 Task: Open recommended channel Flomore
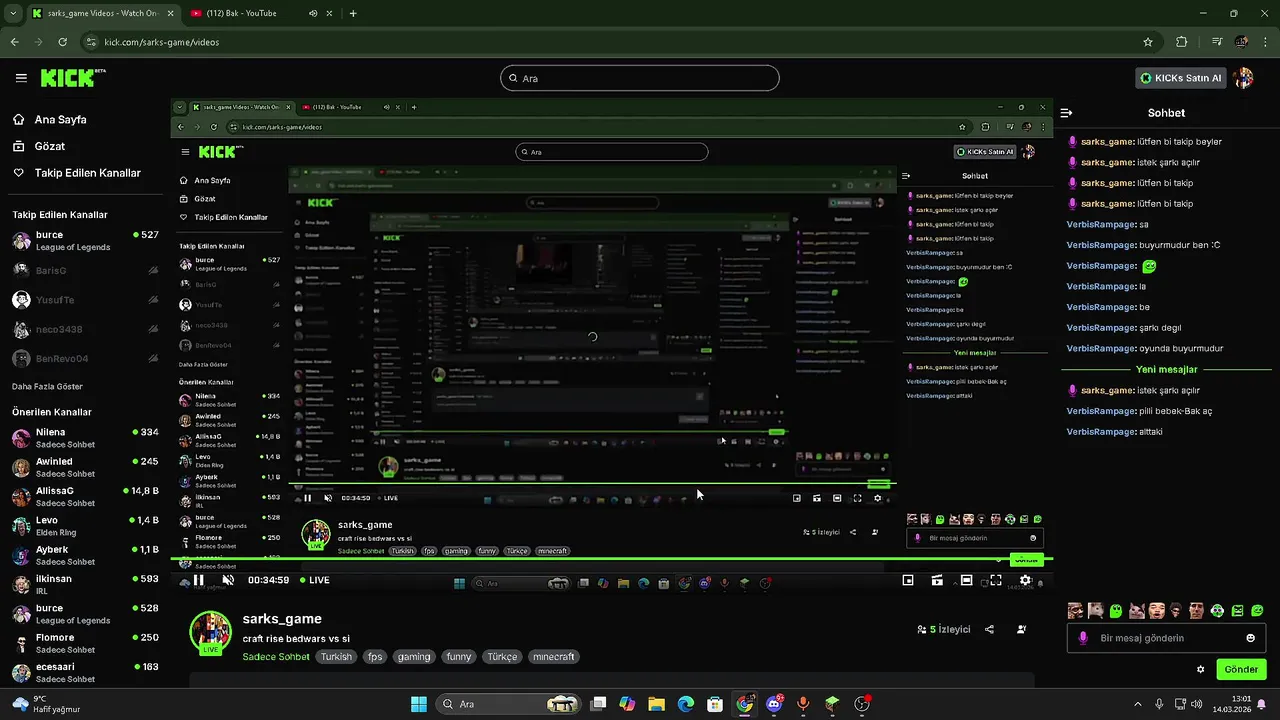click(86, 643)
